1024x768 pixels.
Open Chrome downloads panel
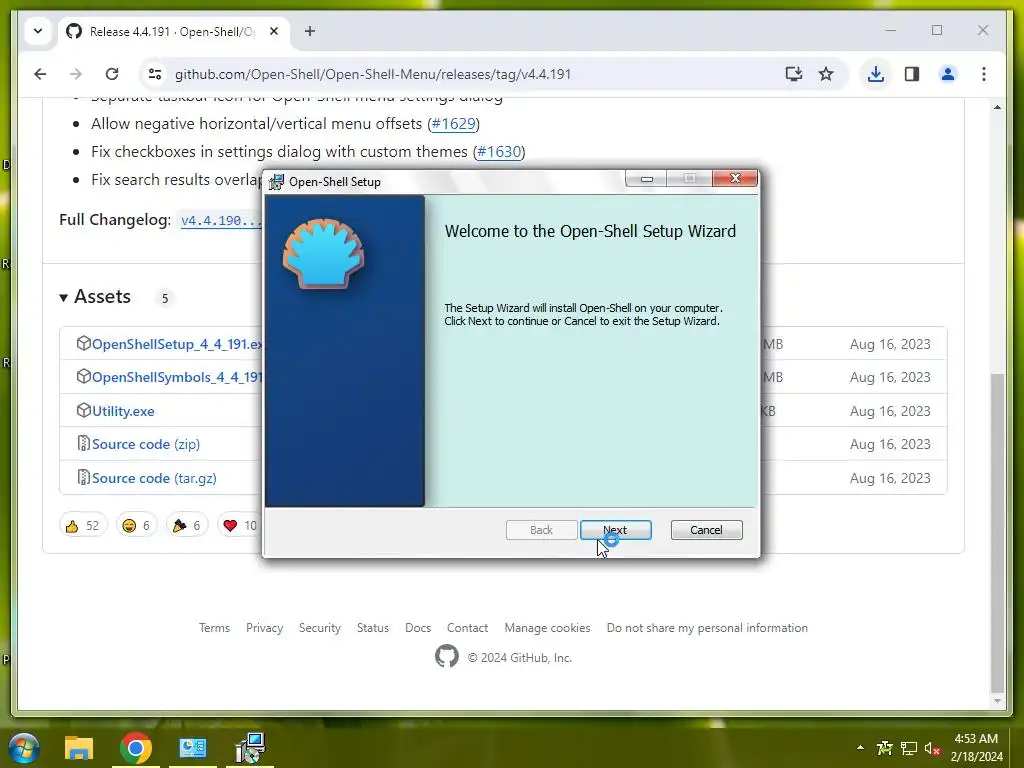[876, 74]
